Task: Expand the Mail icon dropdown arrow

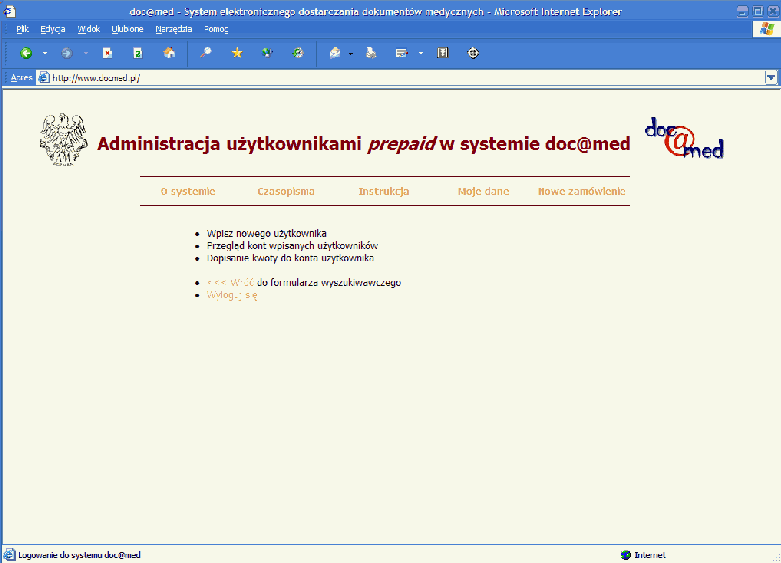Action: tap(351, 53)
